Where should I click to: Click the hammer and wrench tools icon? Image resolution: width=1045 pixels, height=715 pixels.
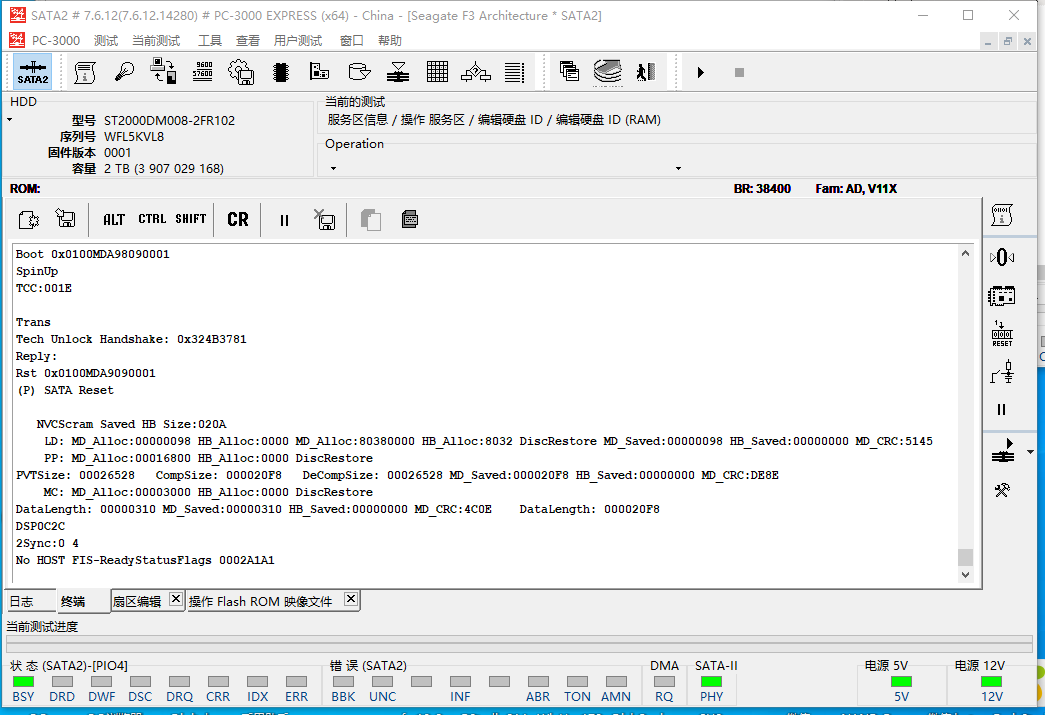(x=1002, y=490)
